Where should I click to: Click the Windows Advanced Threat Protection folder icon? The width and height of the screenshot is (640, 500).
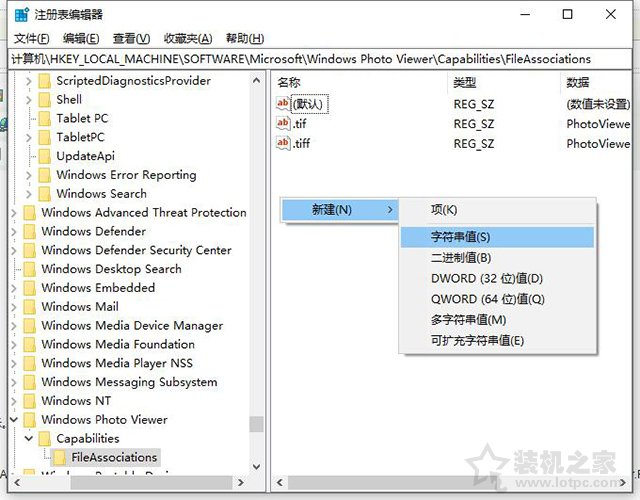click(29, 213)
